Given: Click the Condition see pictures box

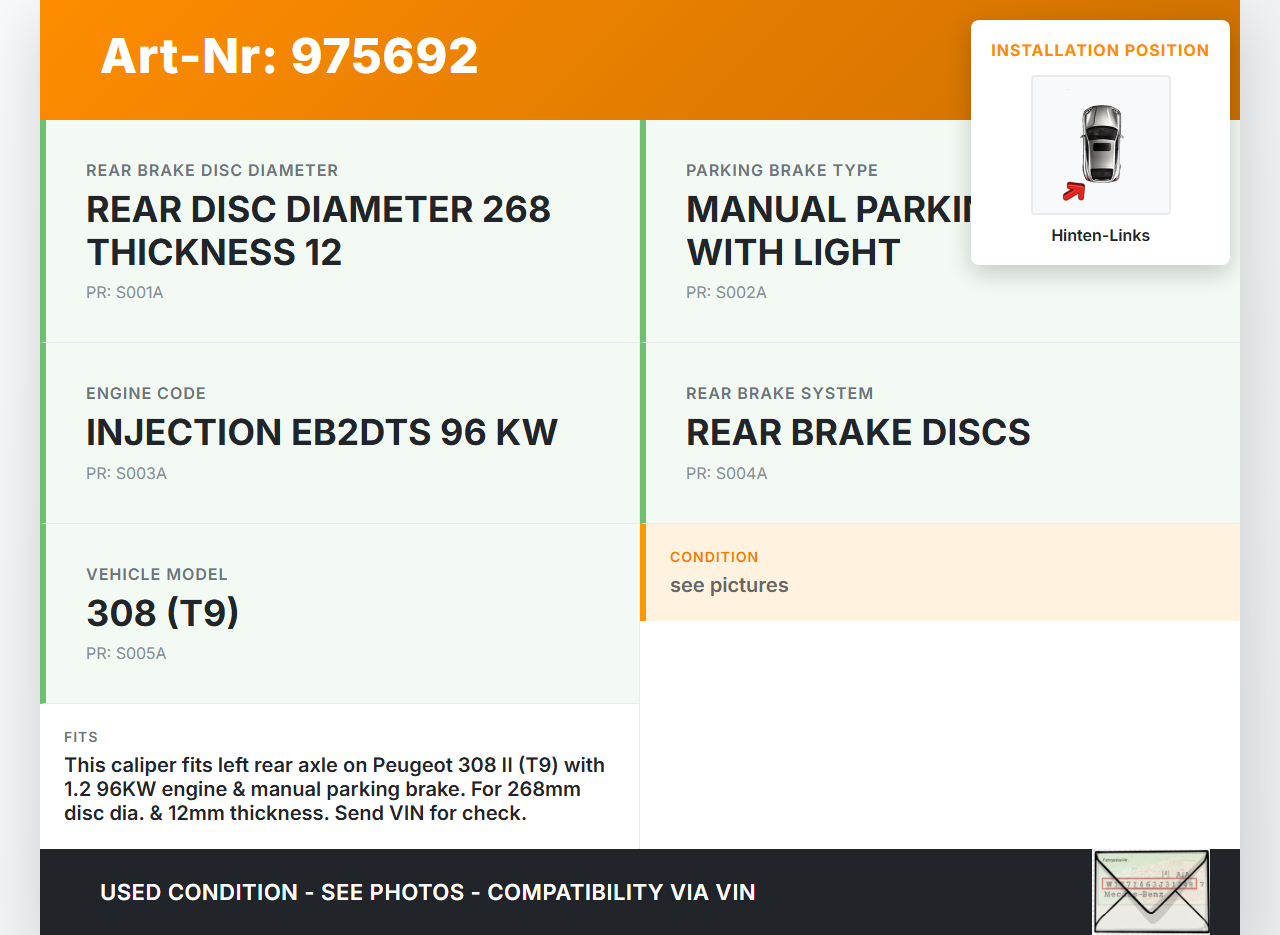Looking at the screenshot, I should pyautogui.click(x=940, y=572).
